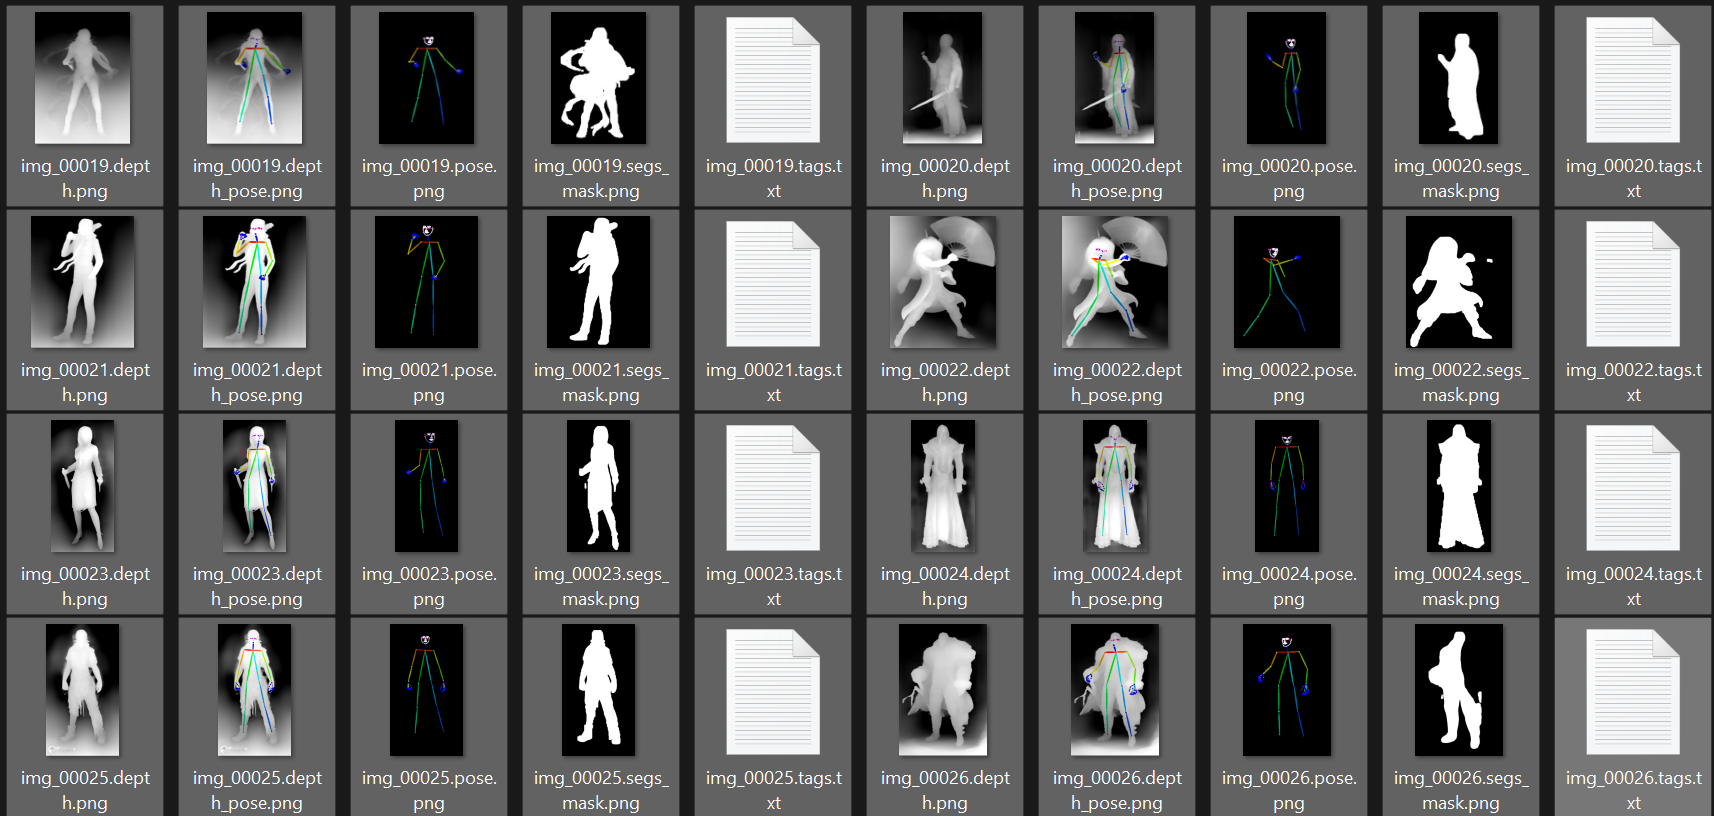
Task: Pick the img_00025.pose.png skeleton image
Action: (x=427, y=690)
